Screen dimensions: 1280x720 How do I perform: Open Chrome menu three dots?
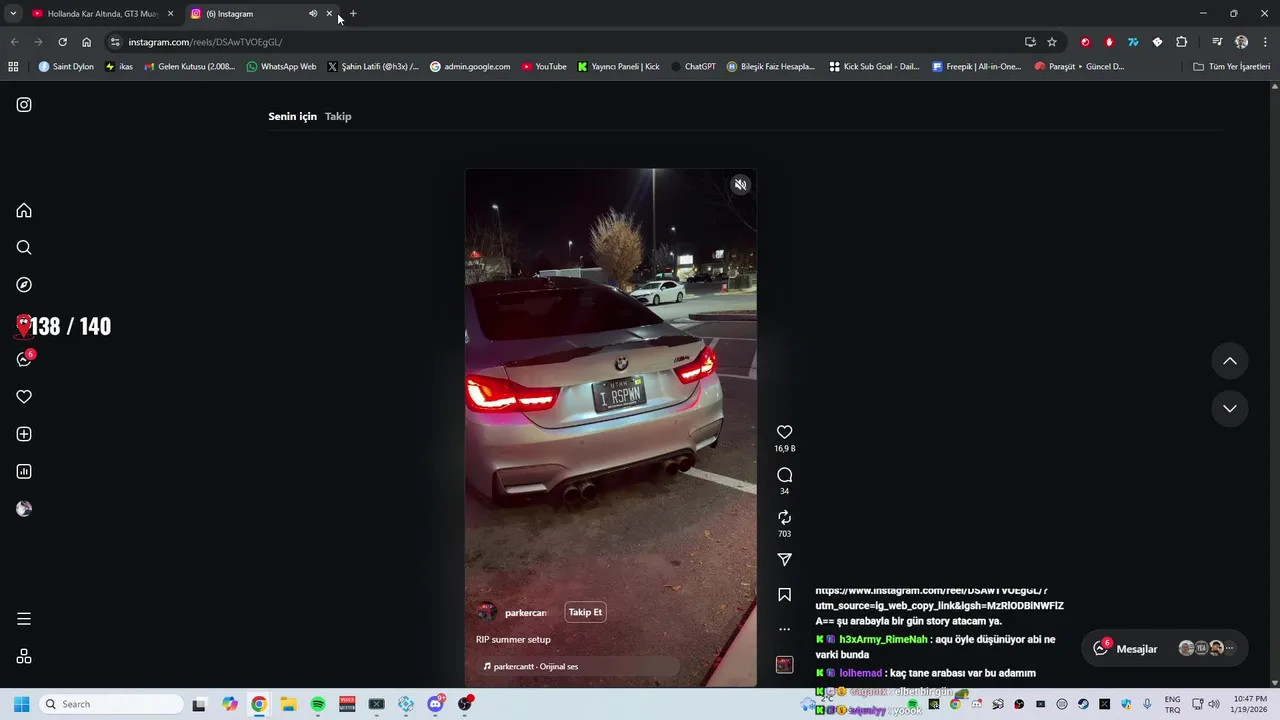coord(1266,42)
